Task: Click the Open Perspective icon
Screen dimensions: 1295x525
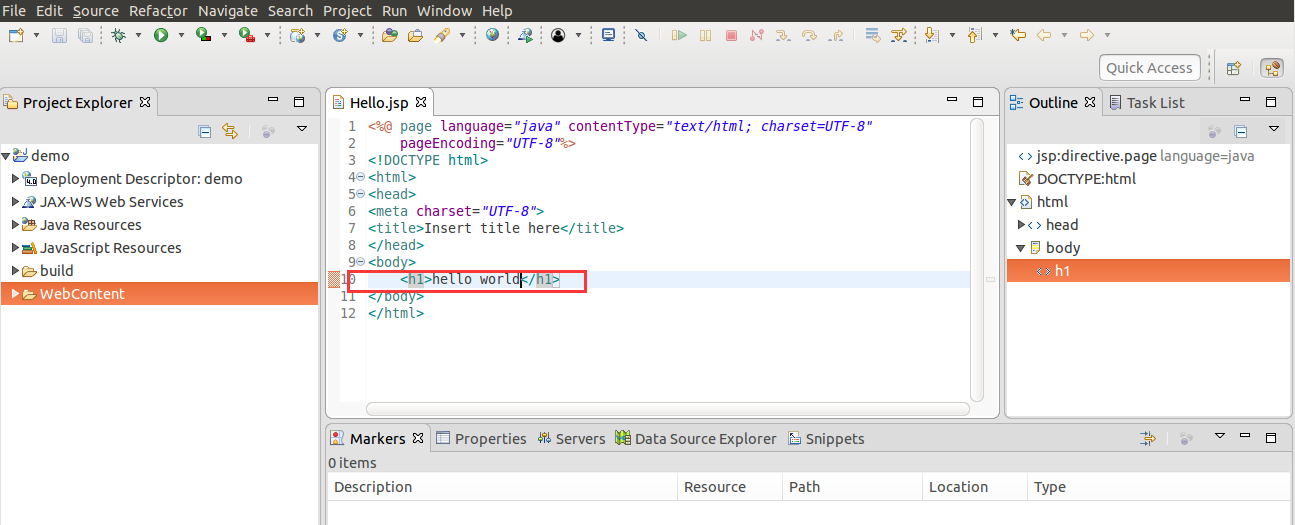Action: (1234, 68)
